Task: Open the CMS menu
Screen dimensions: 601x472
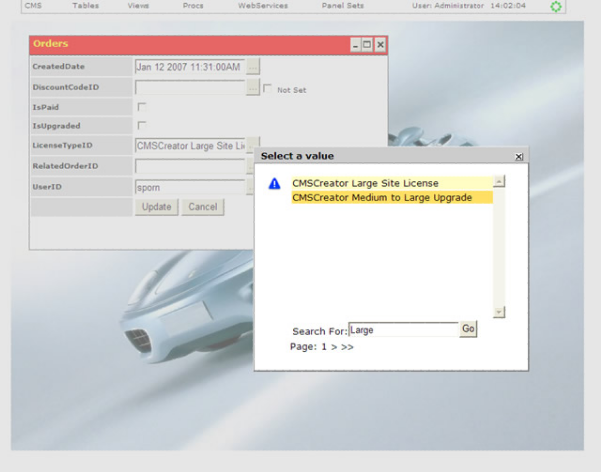Action: 33,6
